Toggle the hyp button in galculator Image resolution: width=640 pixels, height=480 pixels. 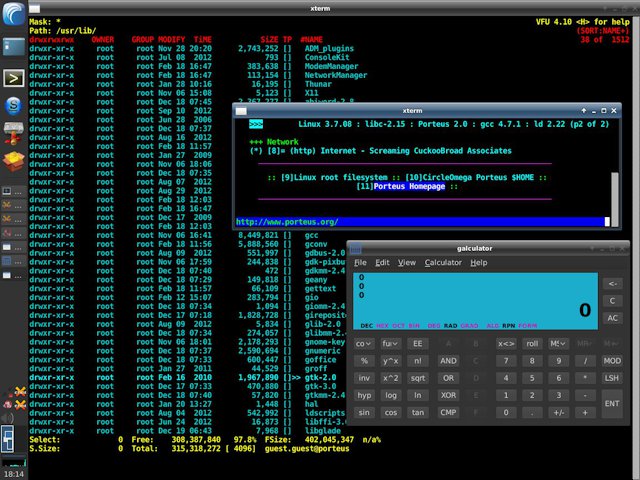click(x=364, y=395)
